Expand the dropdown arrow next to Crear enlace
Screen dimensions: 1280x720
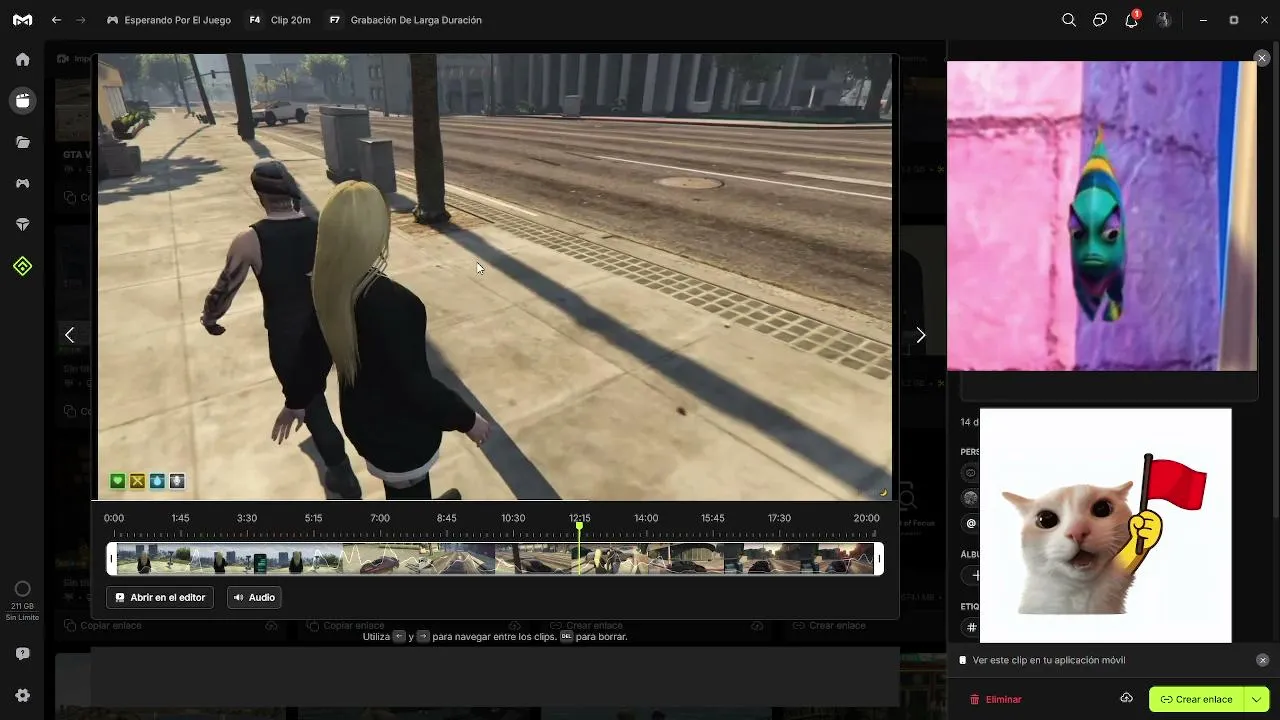click(1257, 699)
